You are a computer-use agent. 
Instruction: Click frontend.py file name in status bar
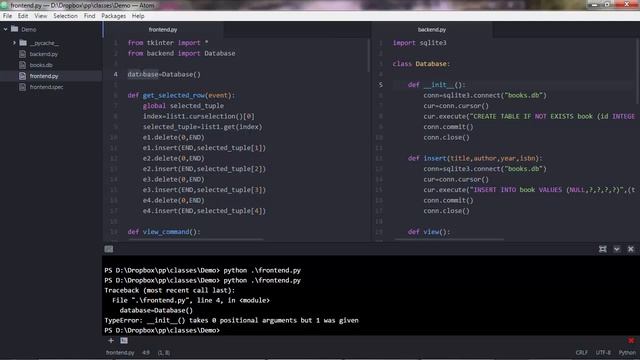coord(120,353)
